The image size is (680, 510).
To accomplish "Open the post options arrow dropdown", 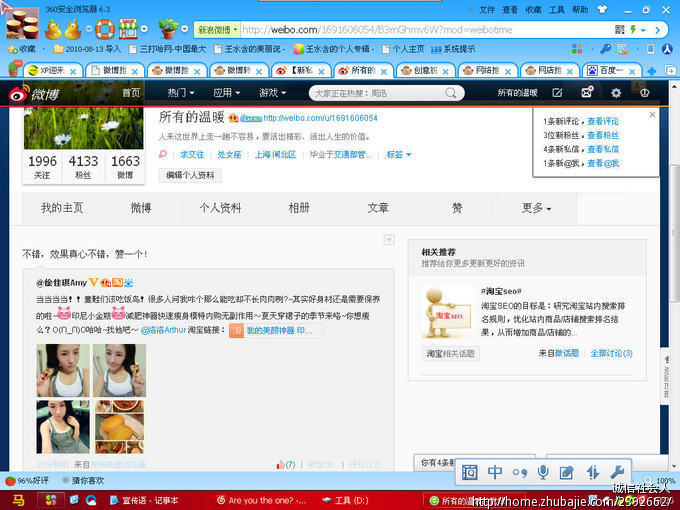I will click(x=389, y=239).
